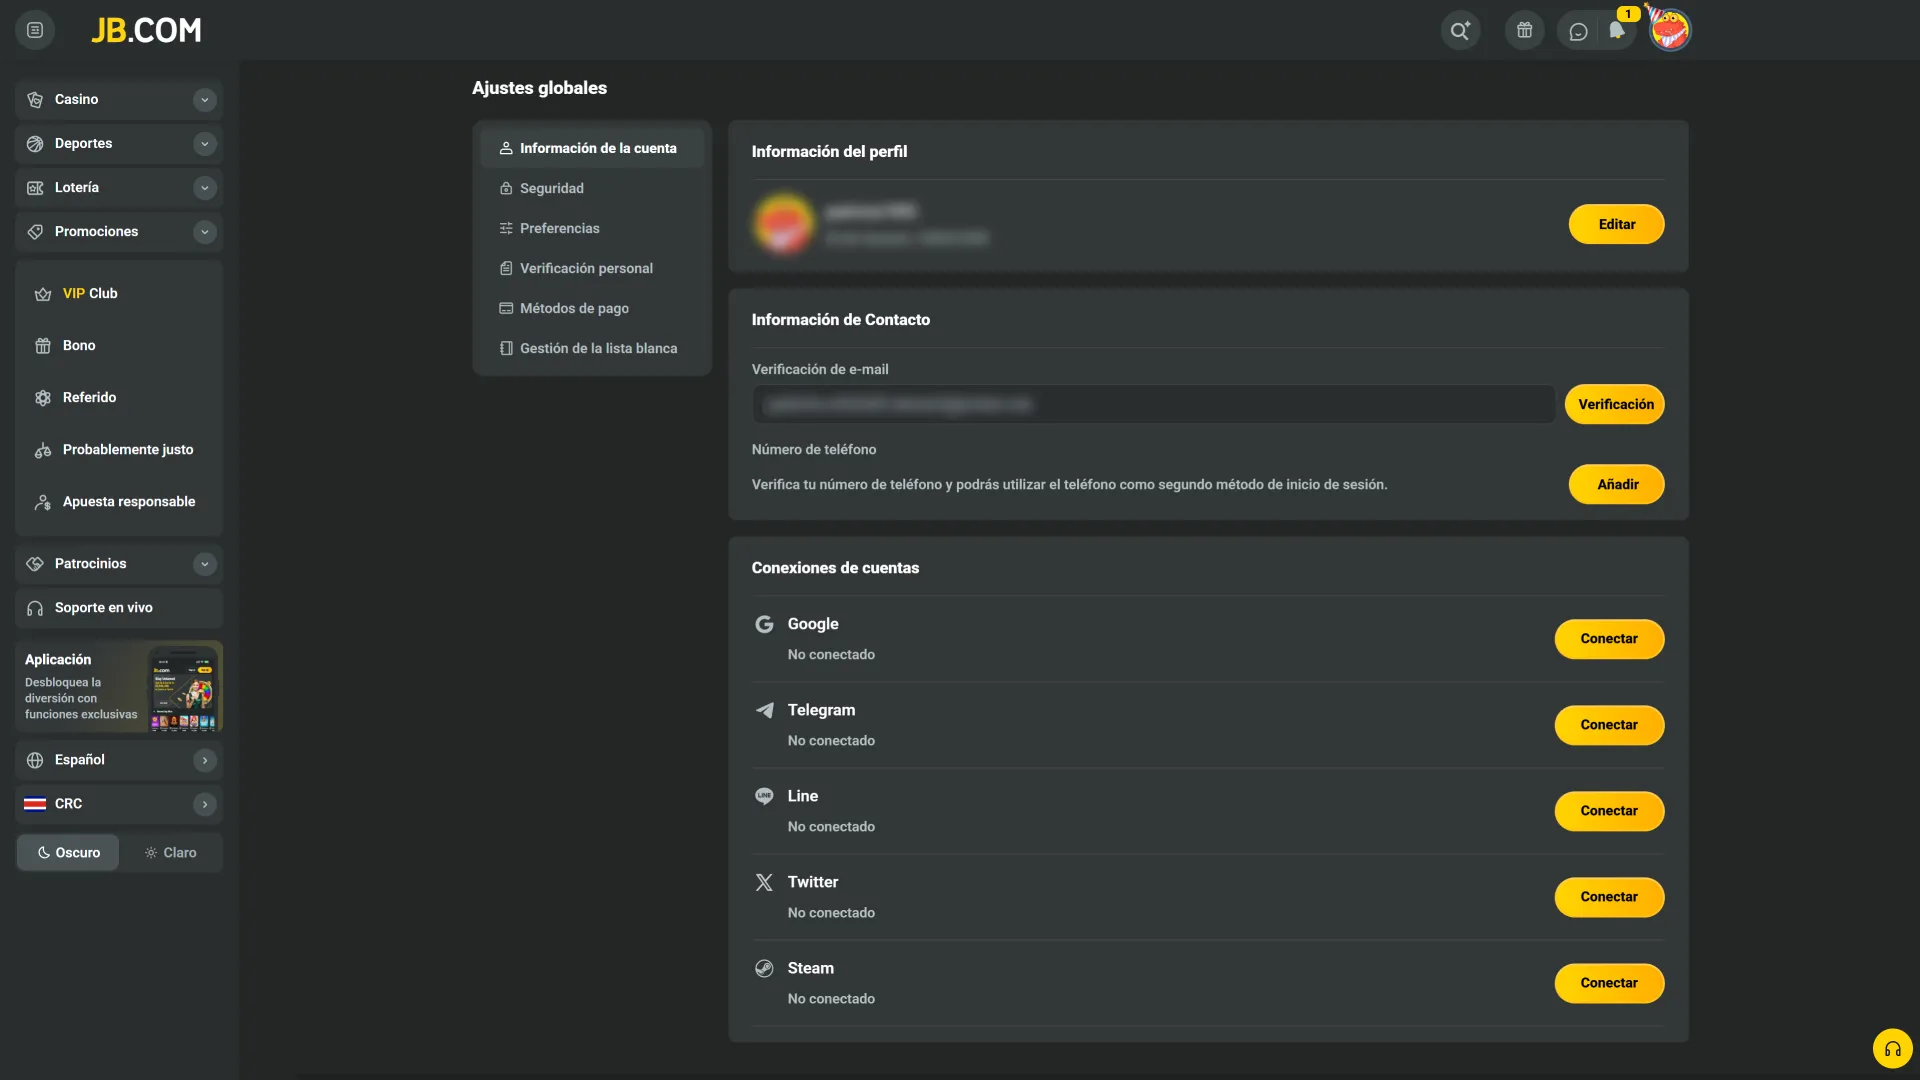Open the search icon in top bar
The width and height of the screenshot is (1920, 1080).
click(1460, 30)
